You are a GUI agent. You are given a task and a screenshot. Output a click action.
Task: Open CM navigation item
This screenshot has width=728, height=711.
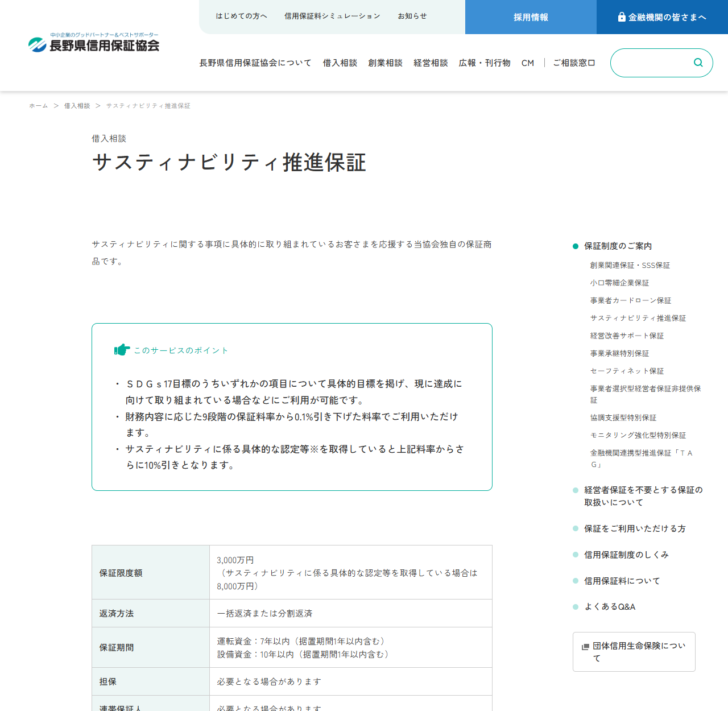coord(527,63)
